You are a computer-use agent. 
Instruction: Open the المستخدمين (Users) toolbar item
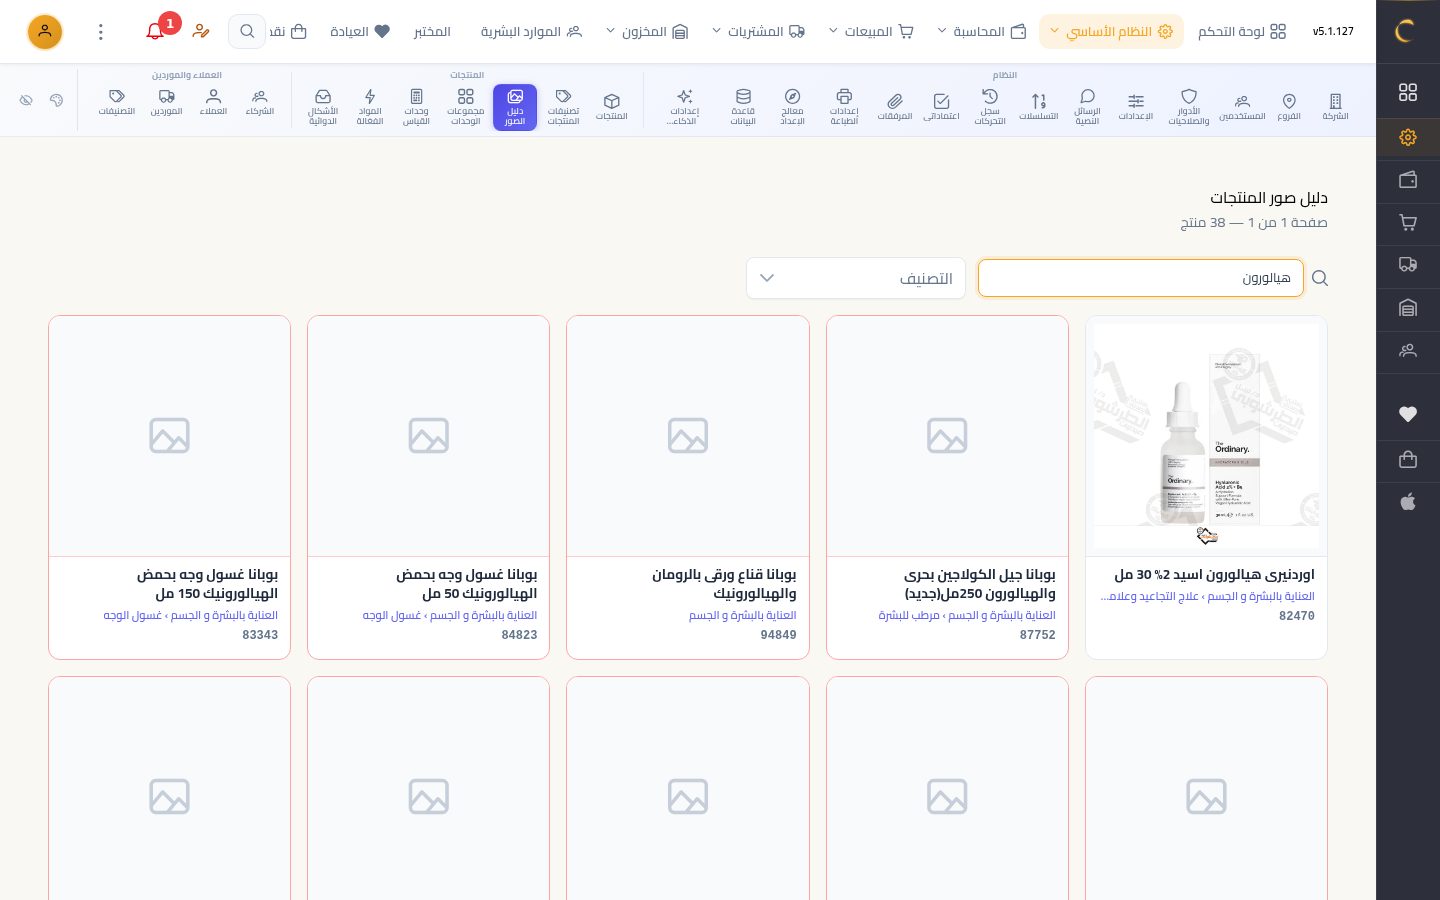1242,107
